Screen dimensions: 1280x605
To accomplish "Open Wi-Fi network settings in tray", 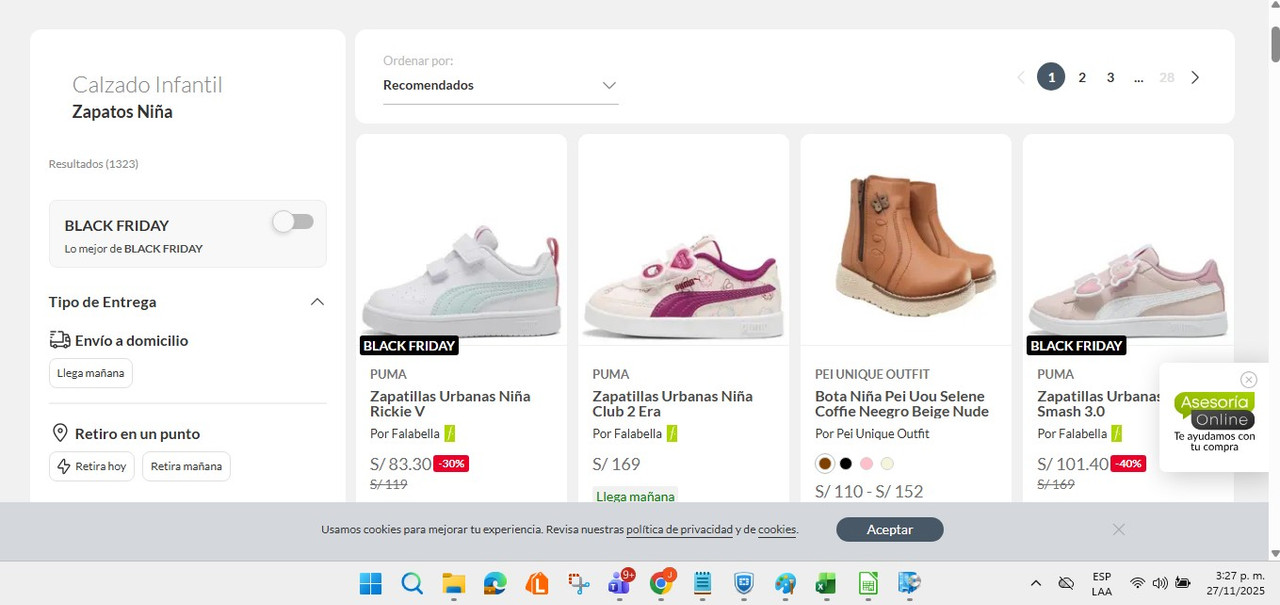I will [x=1137, y=583].
